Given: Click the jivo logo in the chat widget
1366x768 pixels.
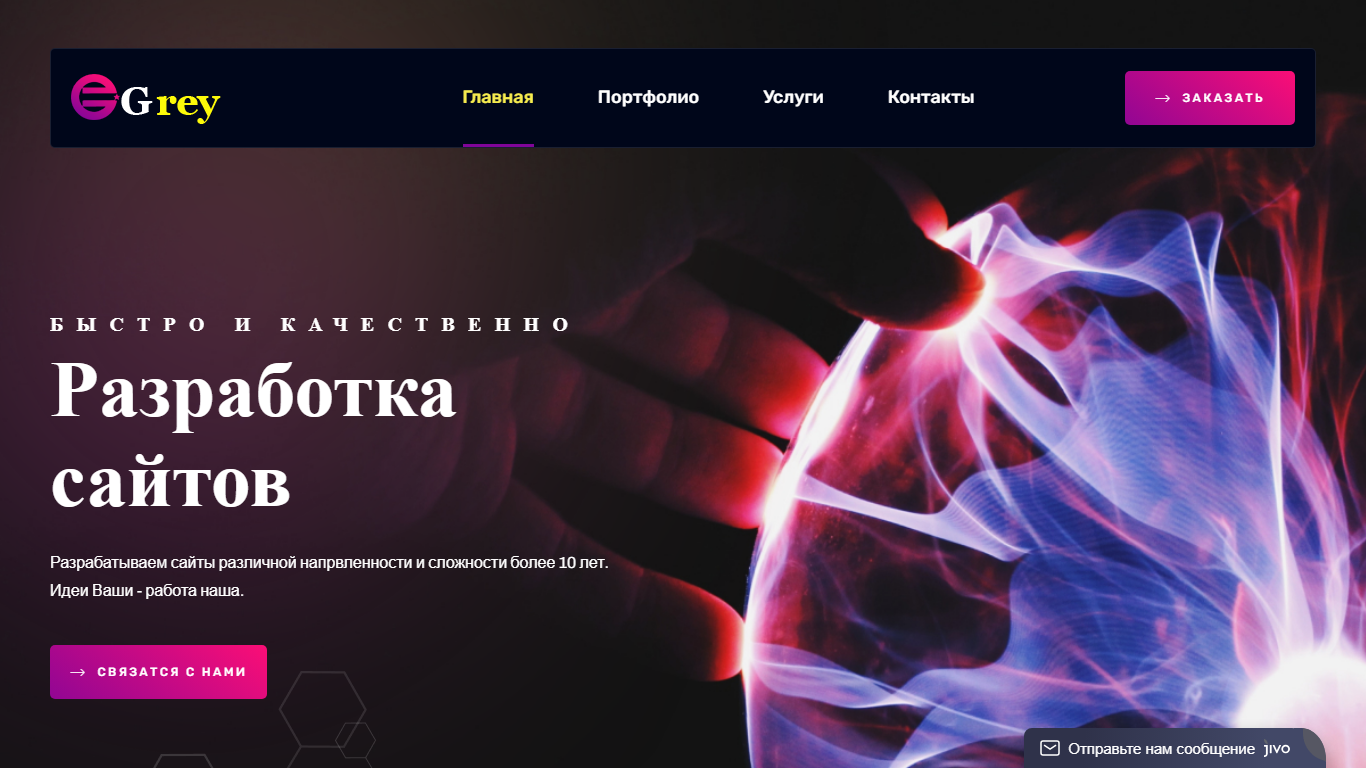Looking at the screenshot, I should [x=1277, y=748].
